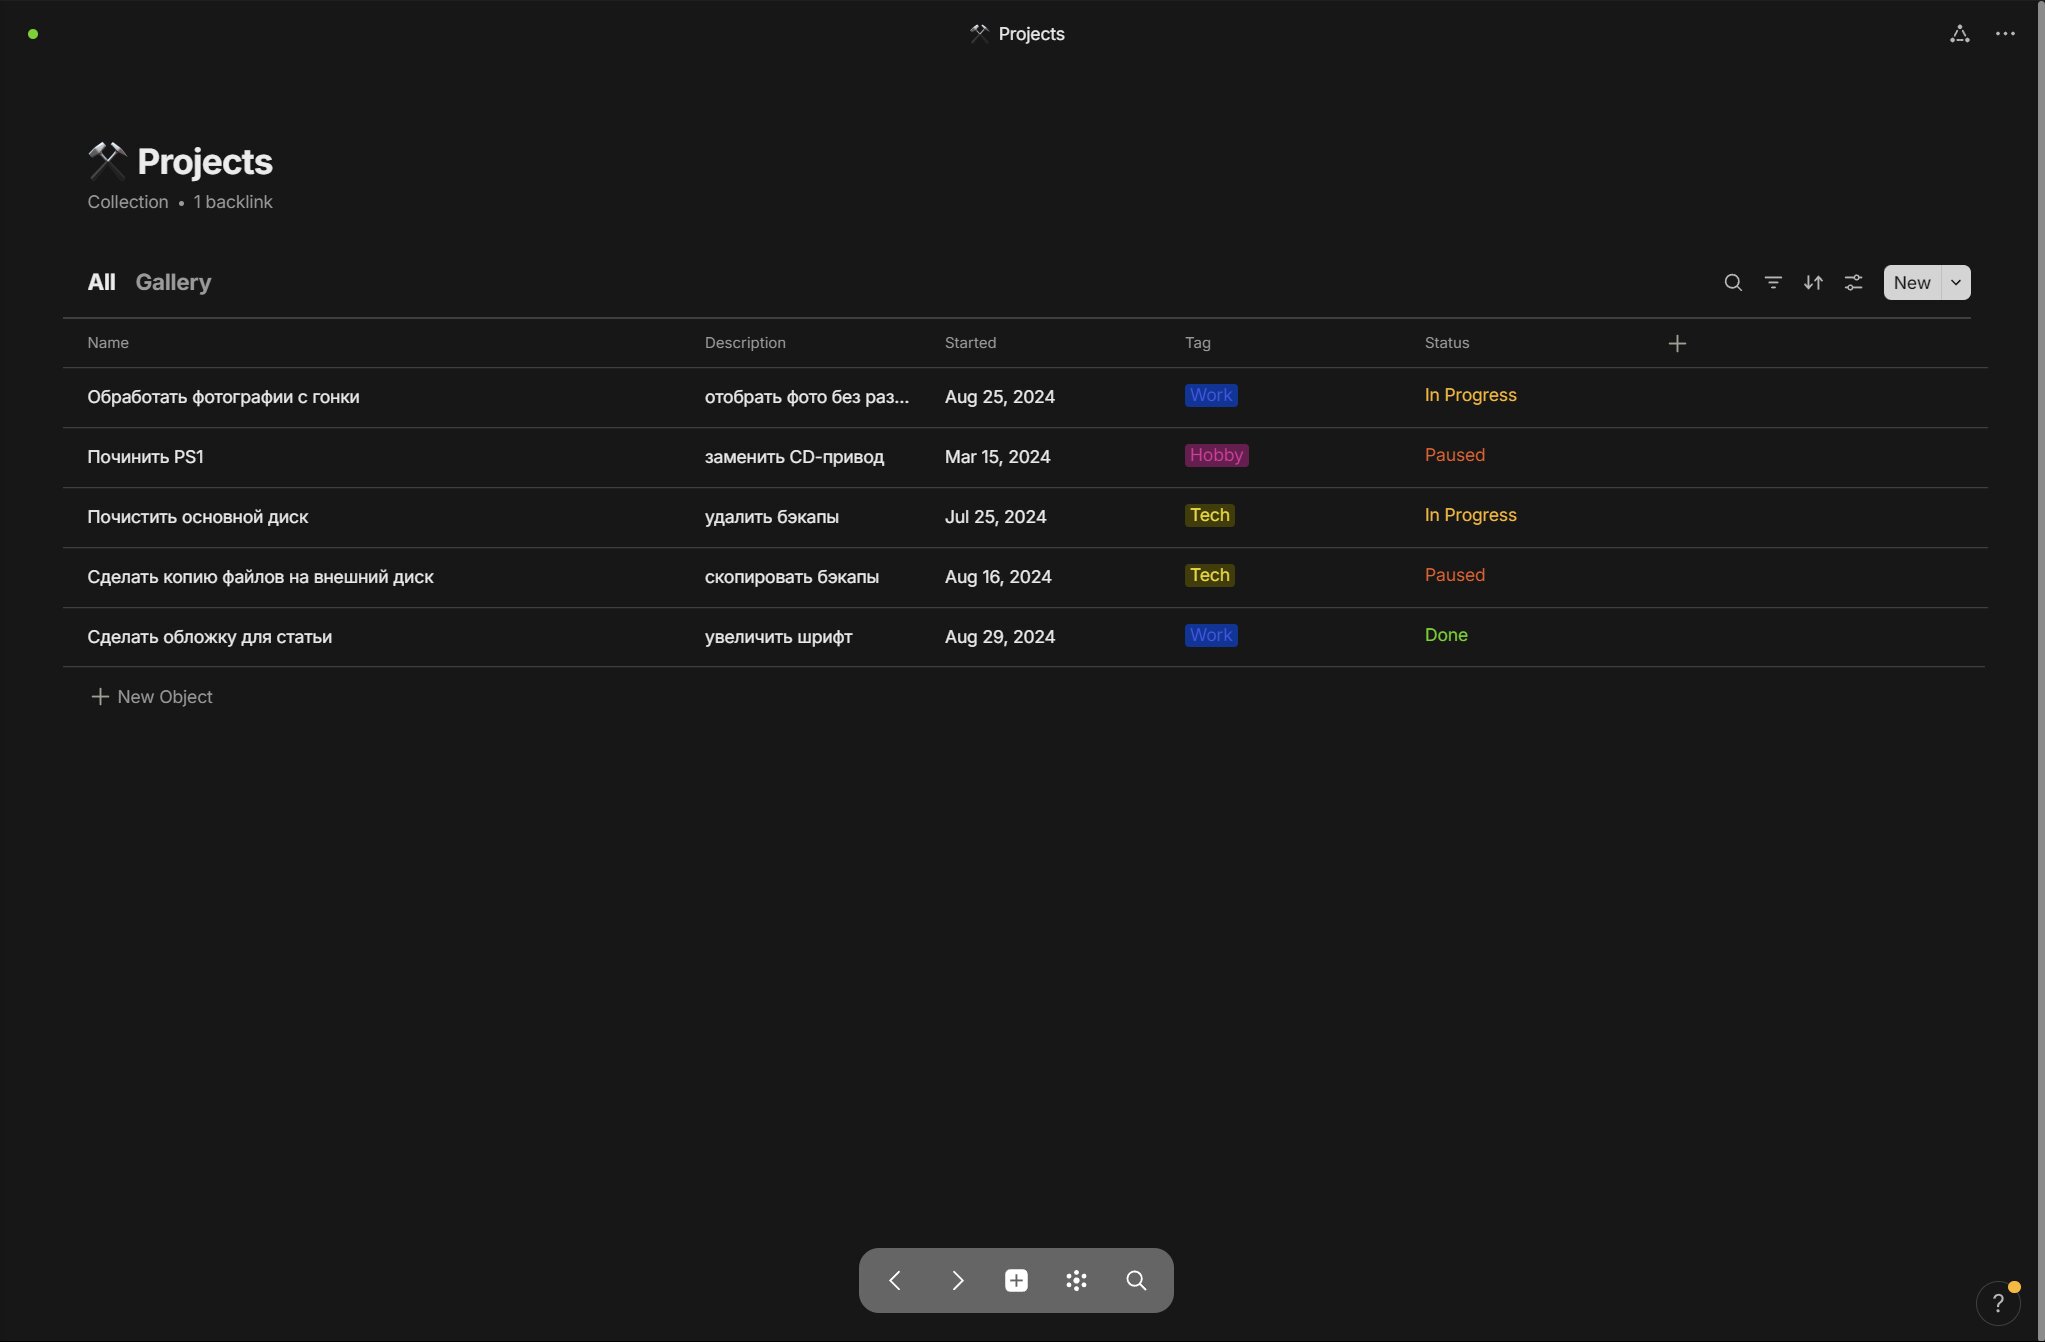Open the three-dots menu in top bar

(x=2005, y=34)
